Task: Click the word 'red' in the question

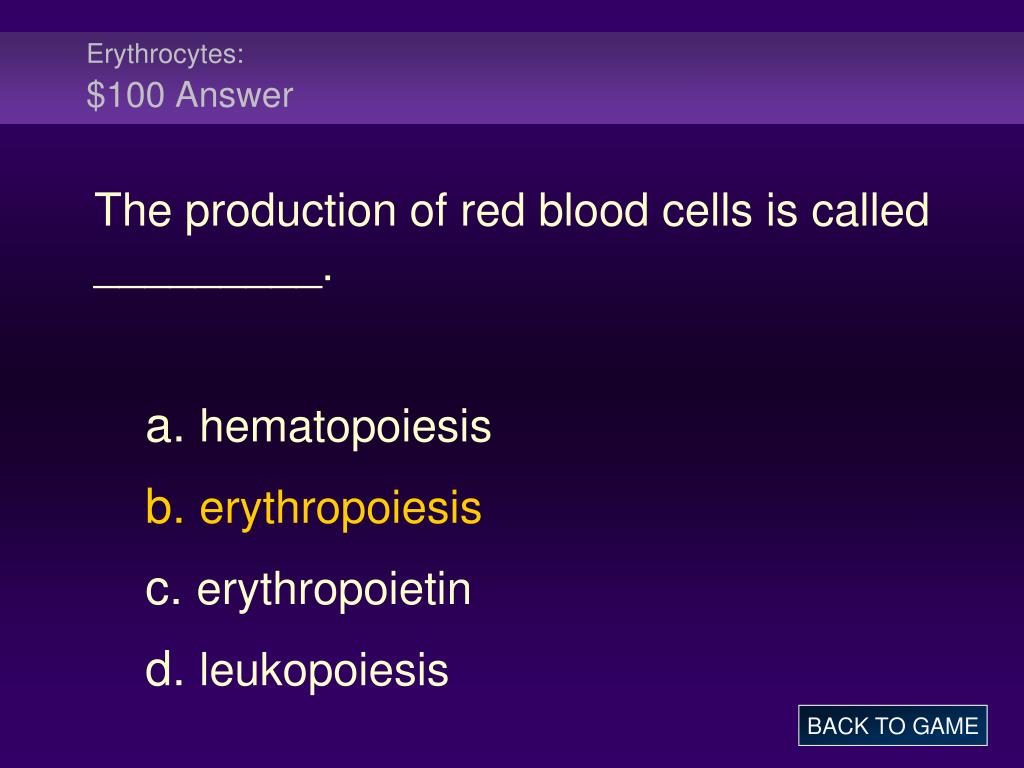Action: (492, 210)
